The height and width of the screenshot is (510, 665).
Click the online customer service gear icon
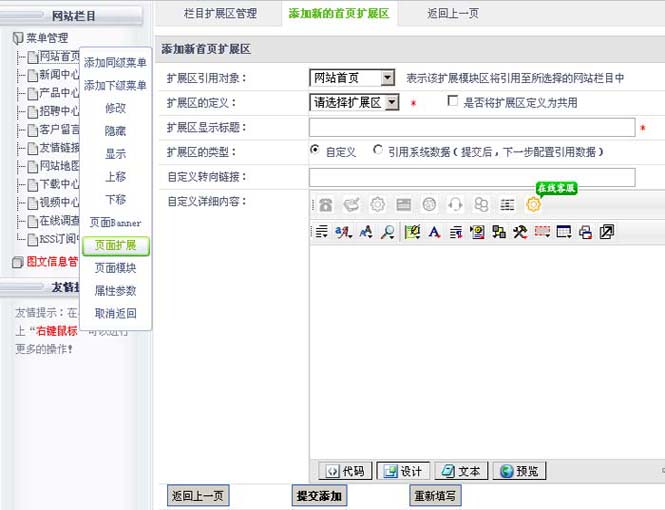pos(534,205)
